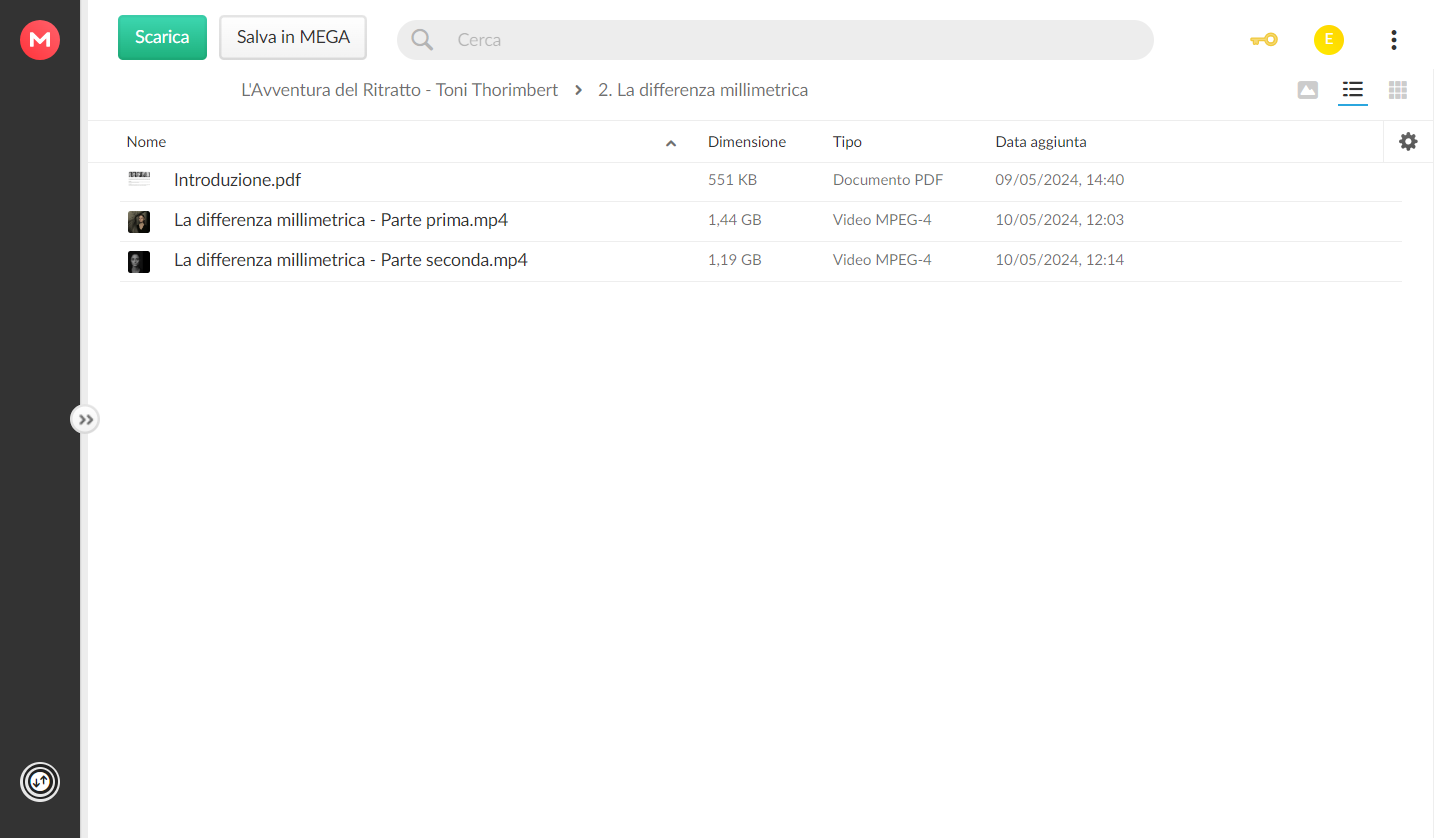
Task: Open the recovery key icon
Action: tap(1264, 40)
